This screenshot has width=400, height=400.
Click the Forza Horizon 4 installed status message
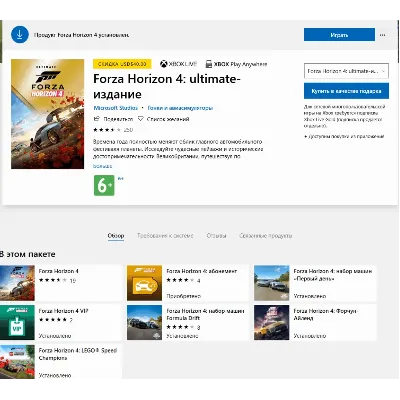[81, 35]
